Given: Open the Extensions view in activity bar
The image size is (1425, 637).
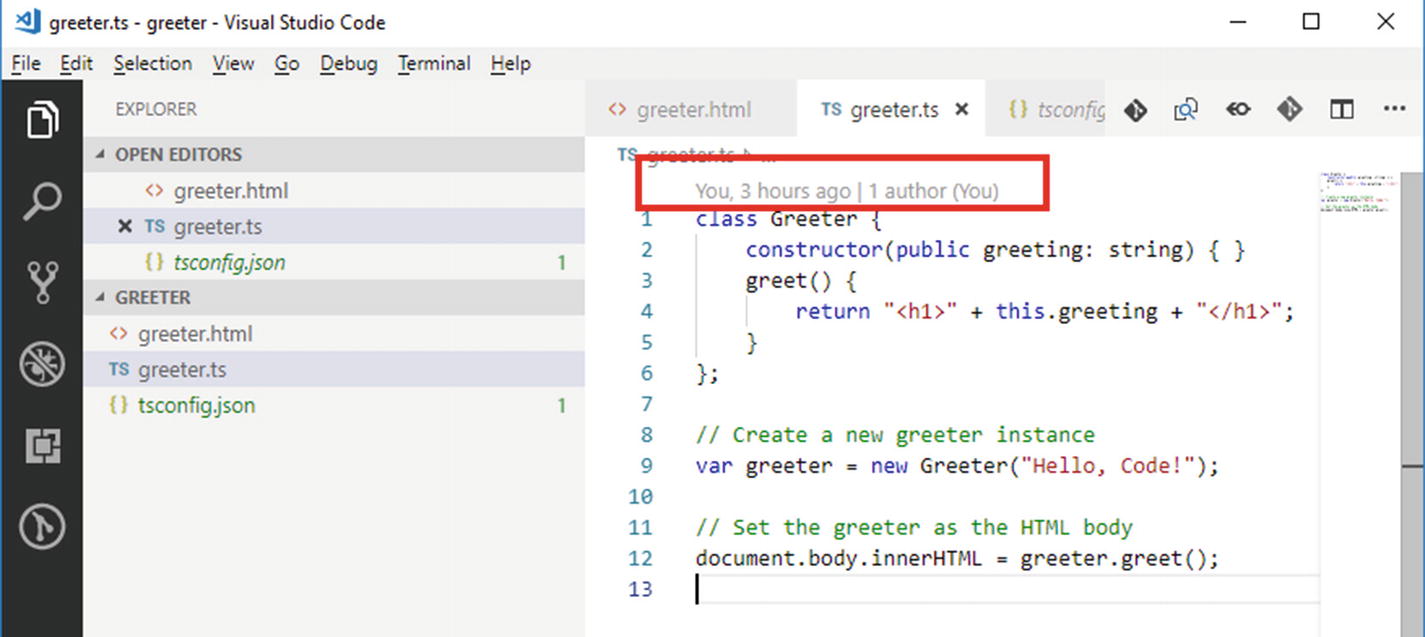Looking at the screenshot, I should click(x=42, y=445).
